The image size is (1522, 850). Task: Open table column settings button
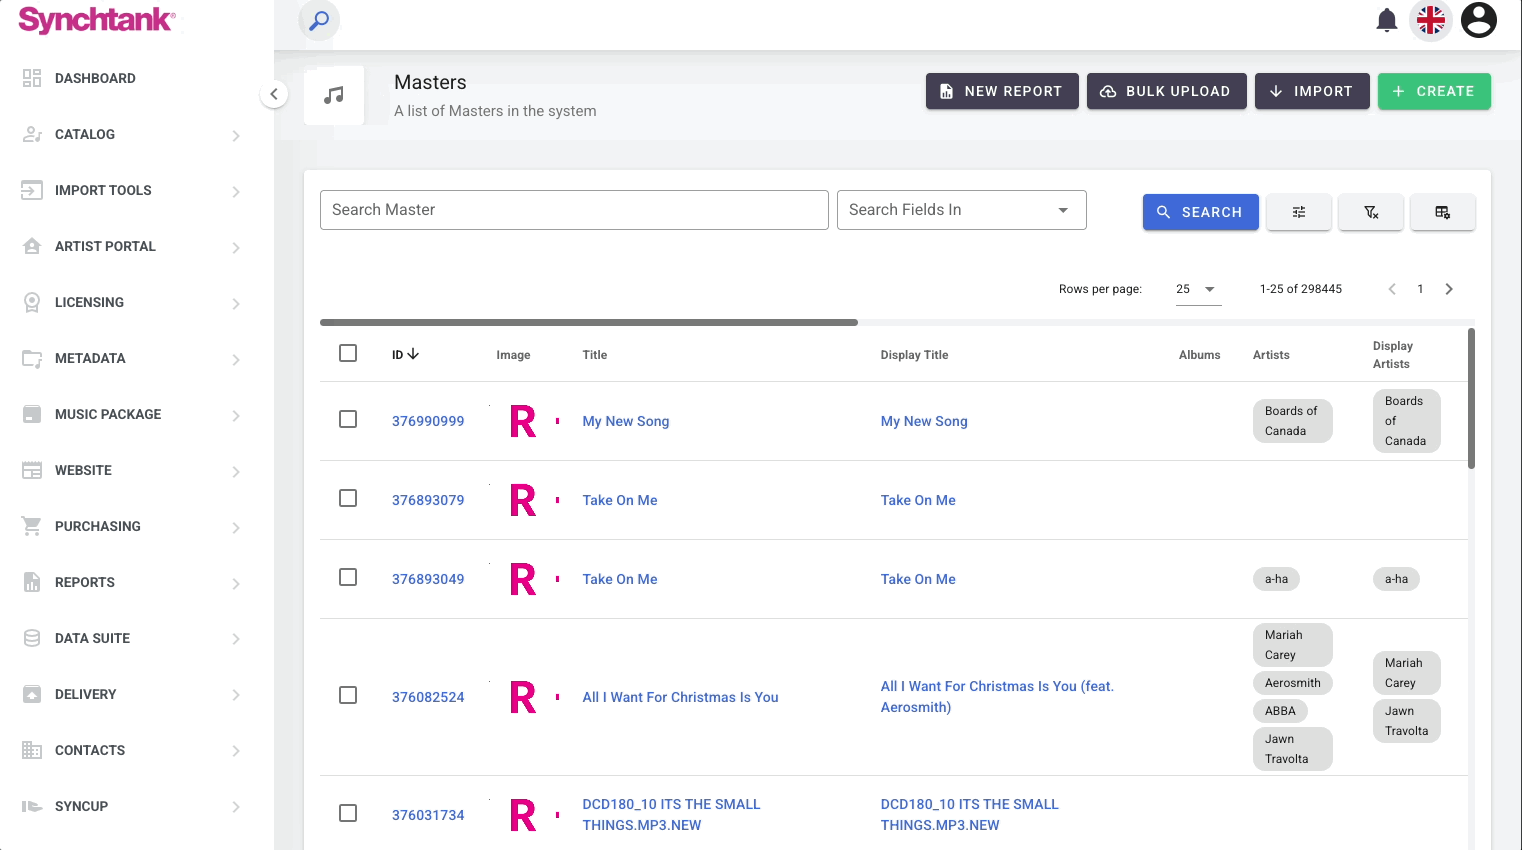[1442, 212]
